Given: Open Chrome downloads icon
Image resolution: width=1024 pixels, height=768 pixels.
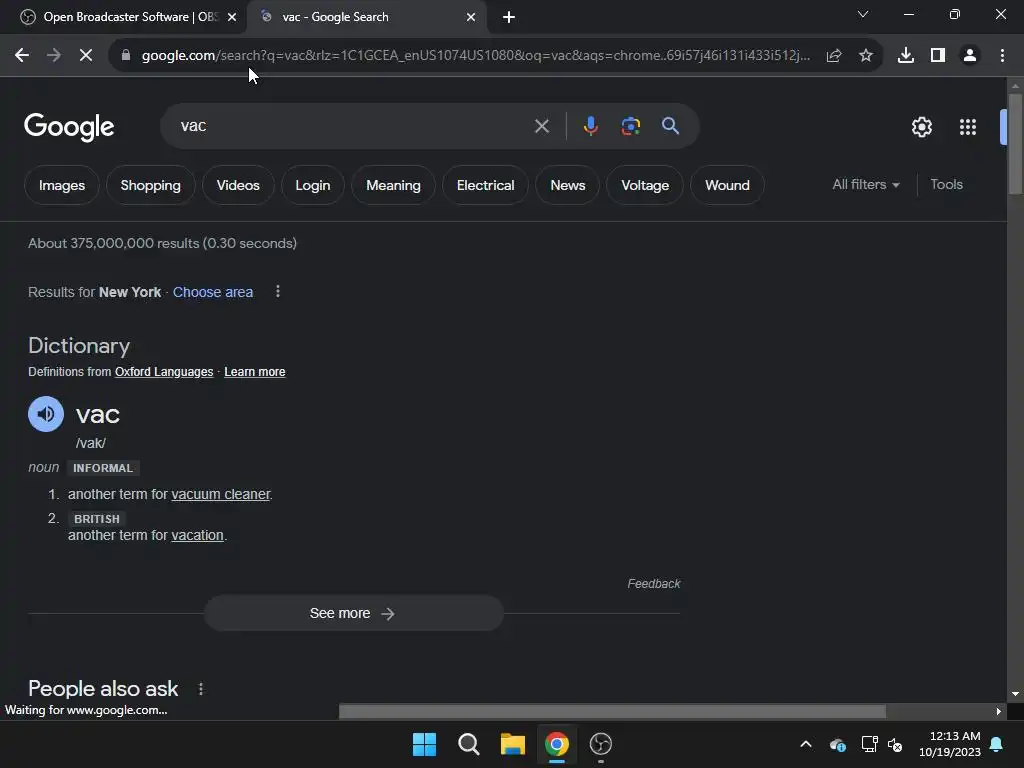Looking at the screenshot, I should tap(906, 56).
